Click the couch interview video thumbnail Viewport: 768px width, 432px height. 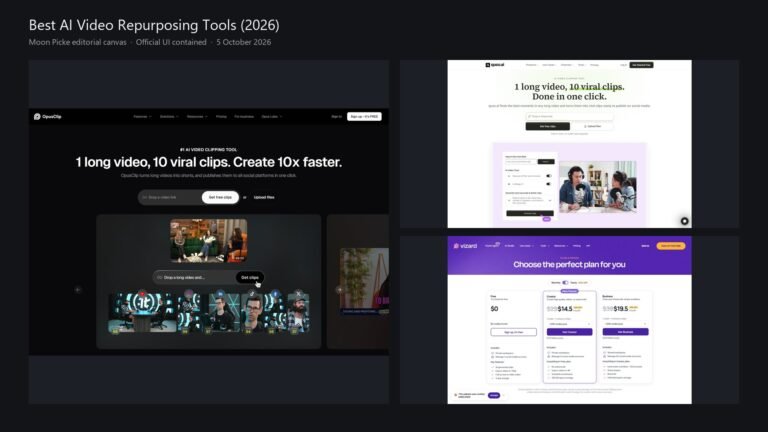pyautogui.click(x=209, y=240)
